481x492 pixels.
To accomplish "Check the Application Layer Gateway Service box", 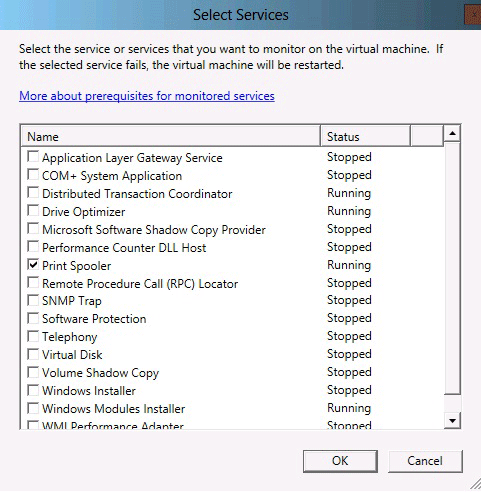I will pyautogui.click(x=33, y=157).
